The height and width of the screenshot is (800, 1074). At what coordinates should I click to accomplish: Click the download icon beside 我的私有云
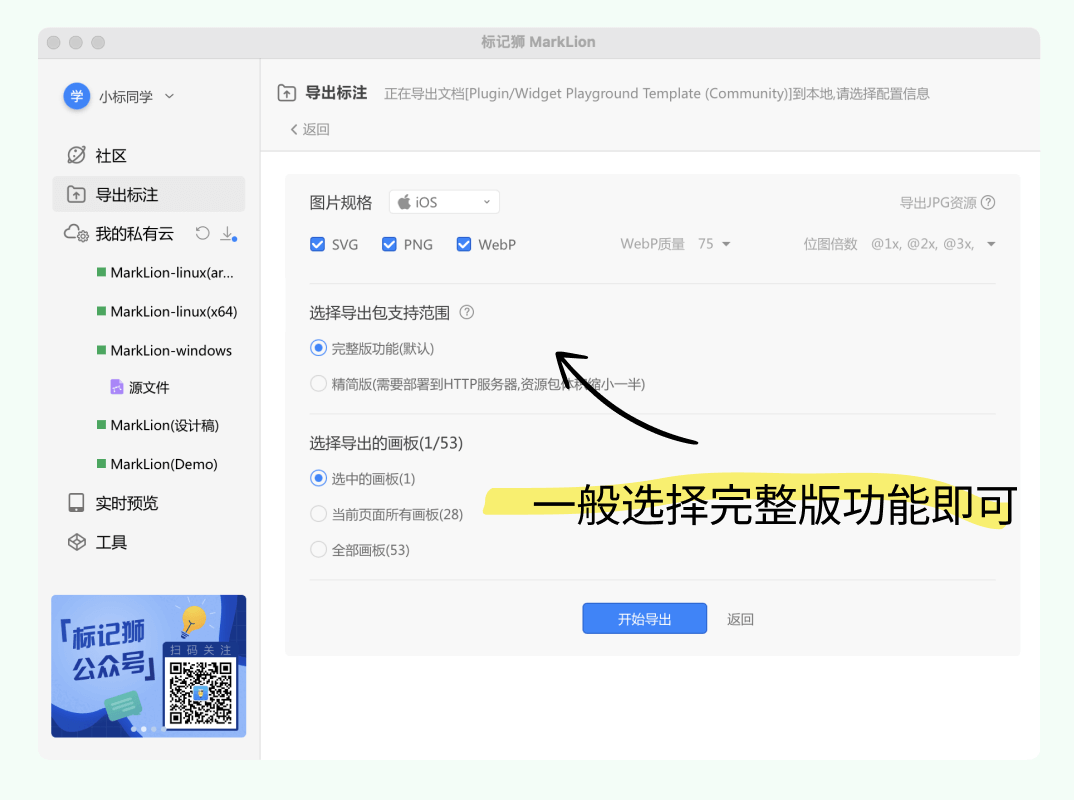click(x=227, y=233)
